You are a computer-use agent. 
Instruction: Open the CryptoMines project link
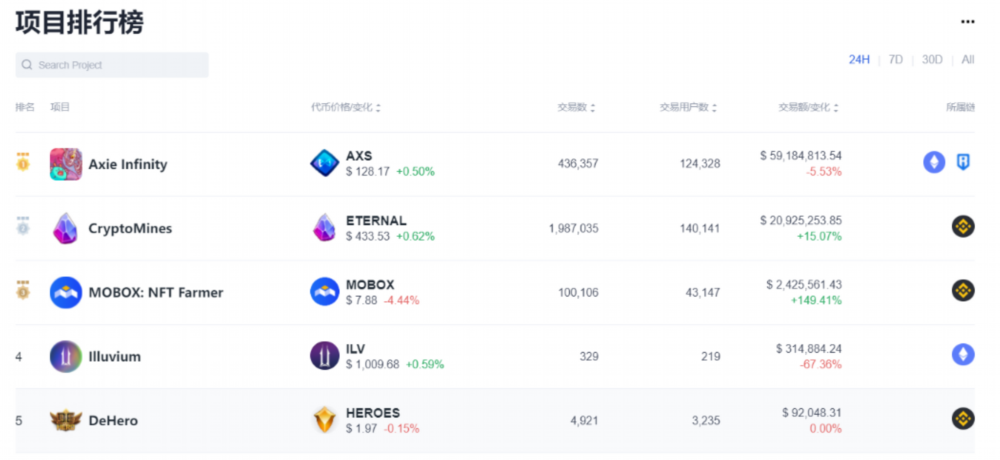click(x=130, y=228)
